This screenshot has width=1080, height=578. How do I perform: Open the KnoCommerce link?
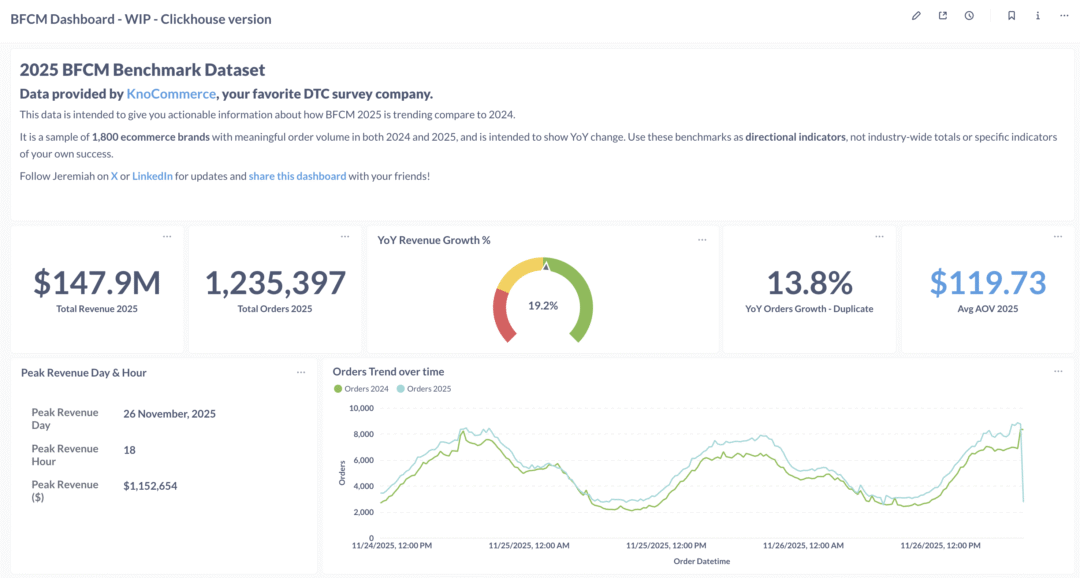(171, 94)
